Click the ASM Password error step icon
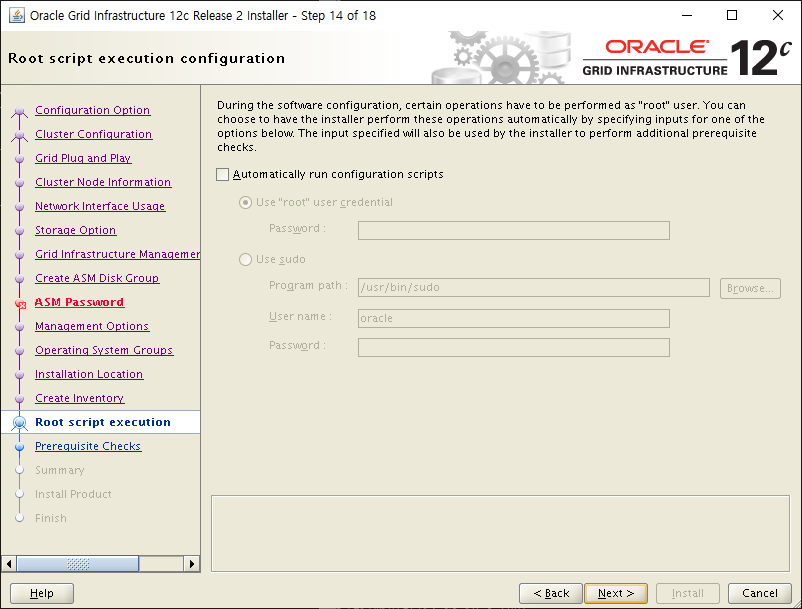802x609 pixels. click(20, 303)
